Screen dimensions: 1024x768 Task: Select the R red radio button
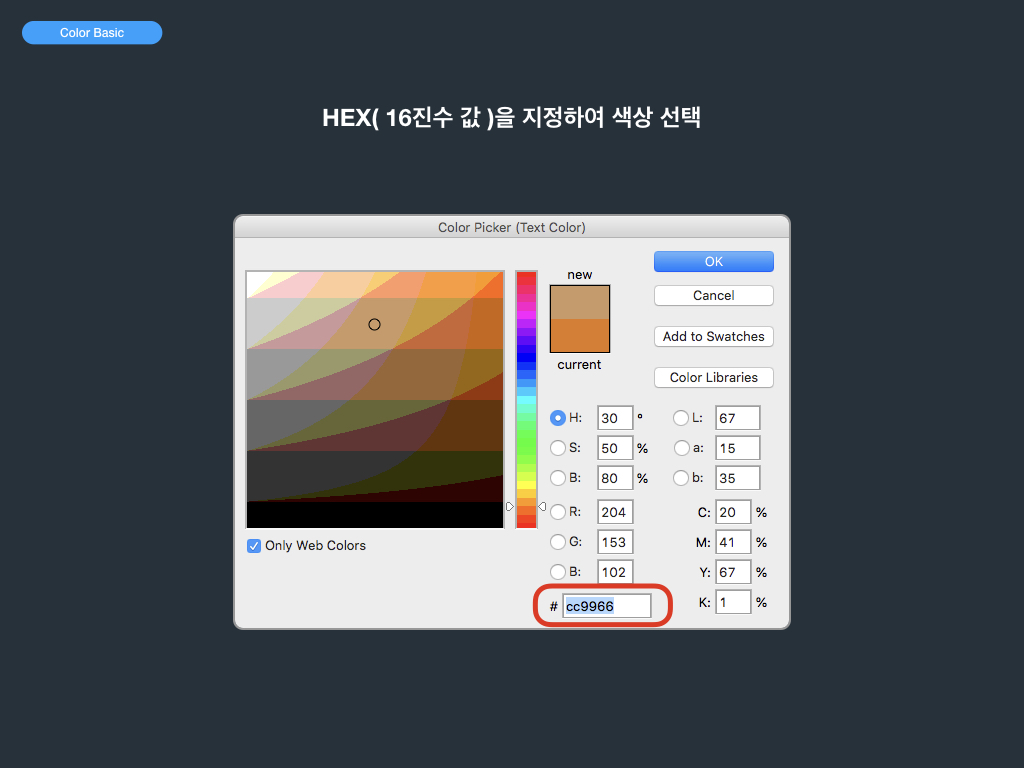[x=558, y=512]
